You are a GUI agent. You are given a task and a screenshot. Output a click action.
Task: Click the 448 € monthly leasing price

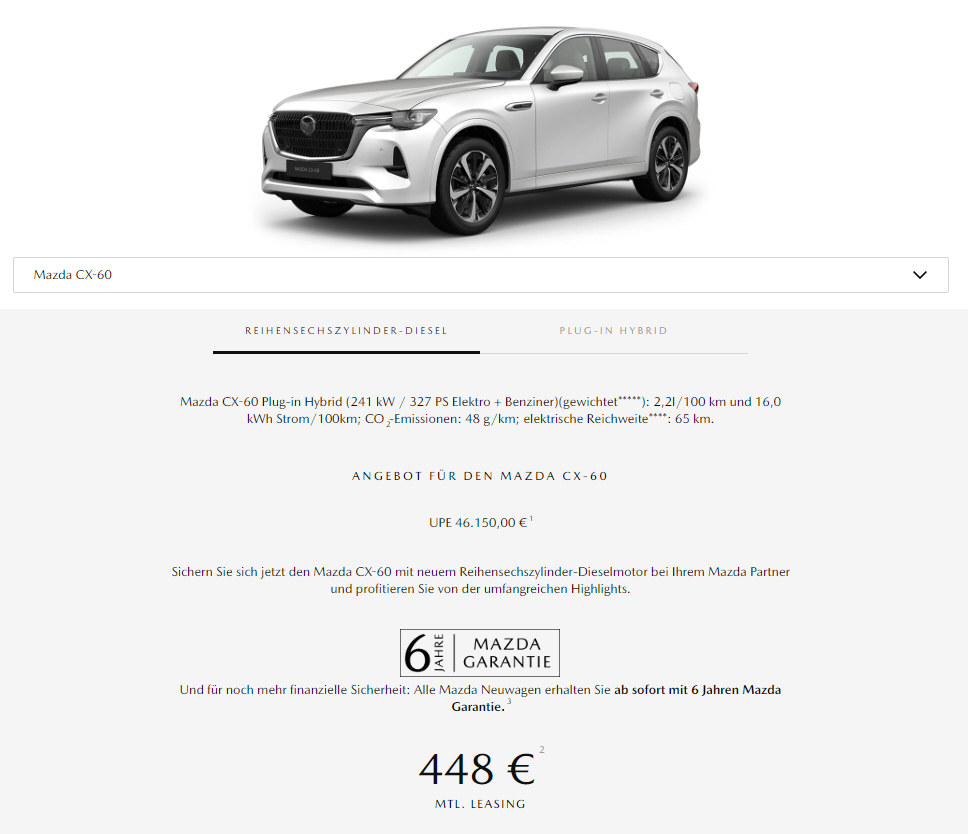[477, 769]
